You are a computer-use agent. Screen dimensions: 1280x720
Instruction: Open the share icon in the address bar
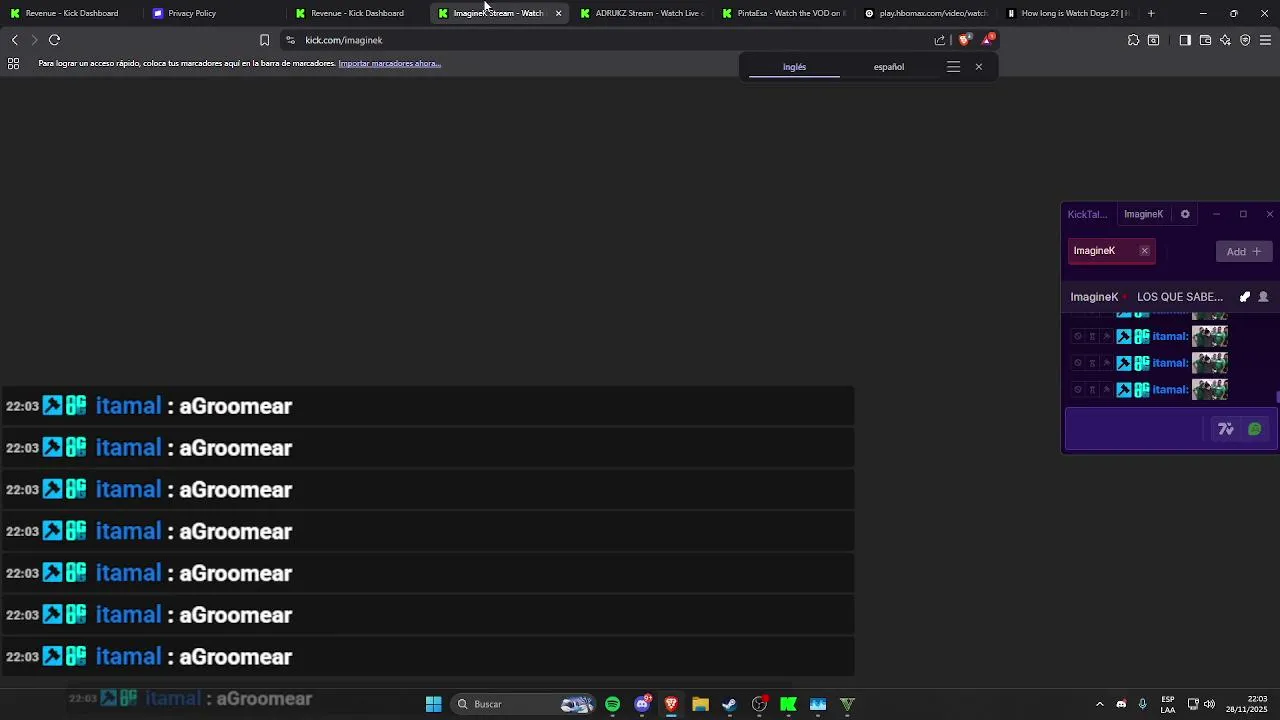(x=940, y=40)
